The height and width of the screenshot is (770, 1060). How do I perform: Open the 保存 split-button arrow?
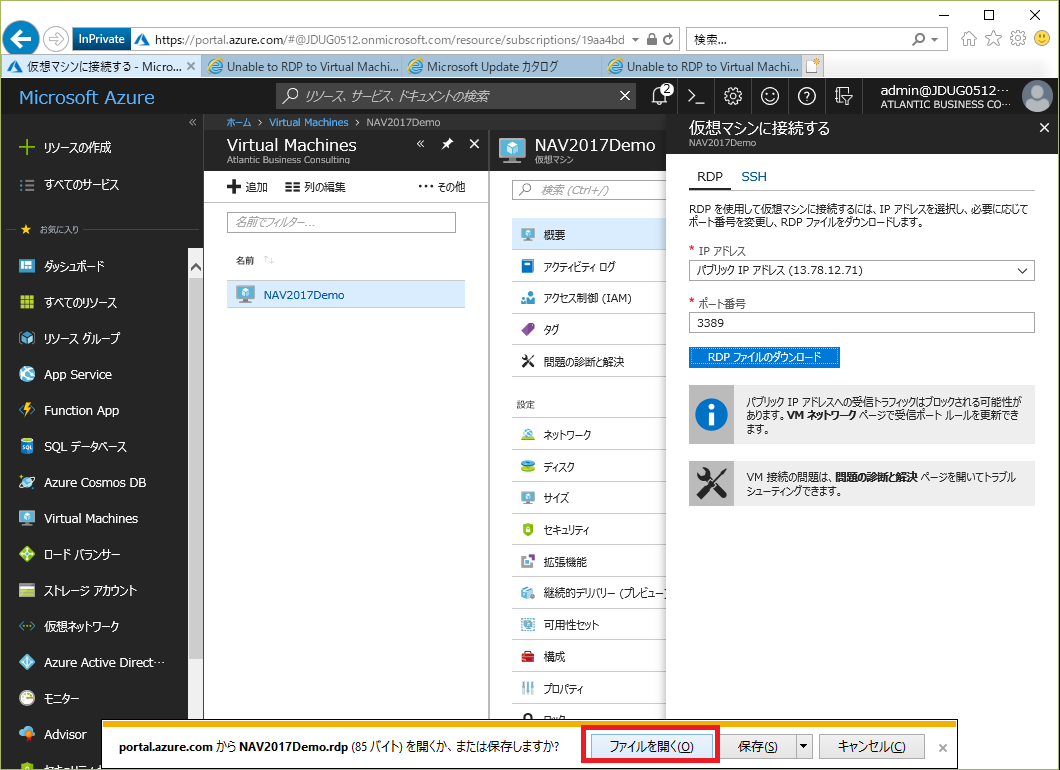tap(804, 746)
